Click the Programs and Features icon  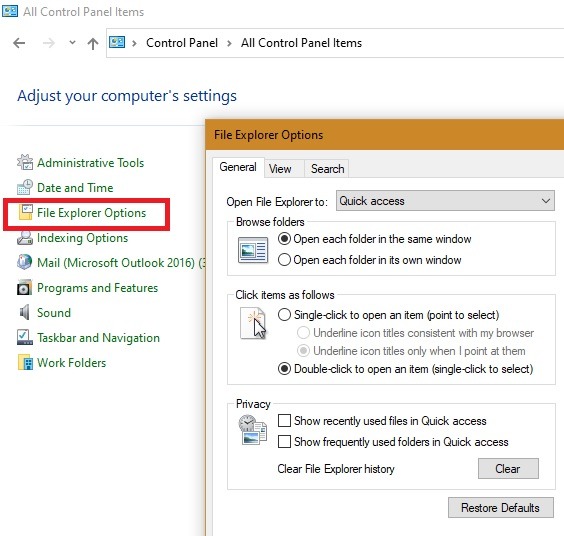coord(24,287)
